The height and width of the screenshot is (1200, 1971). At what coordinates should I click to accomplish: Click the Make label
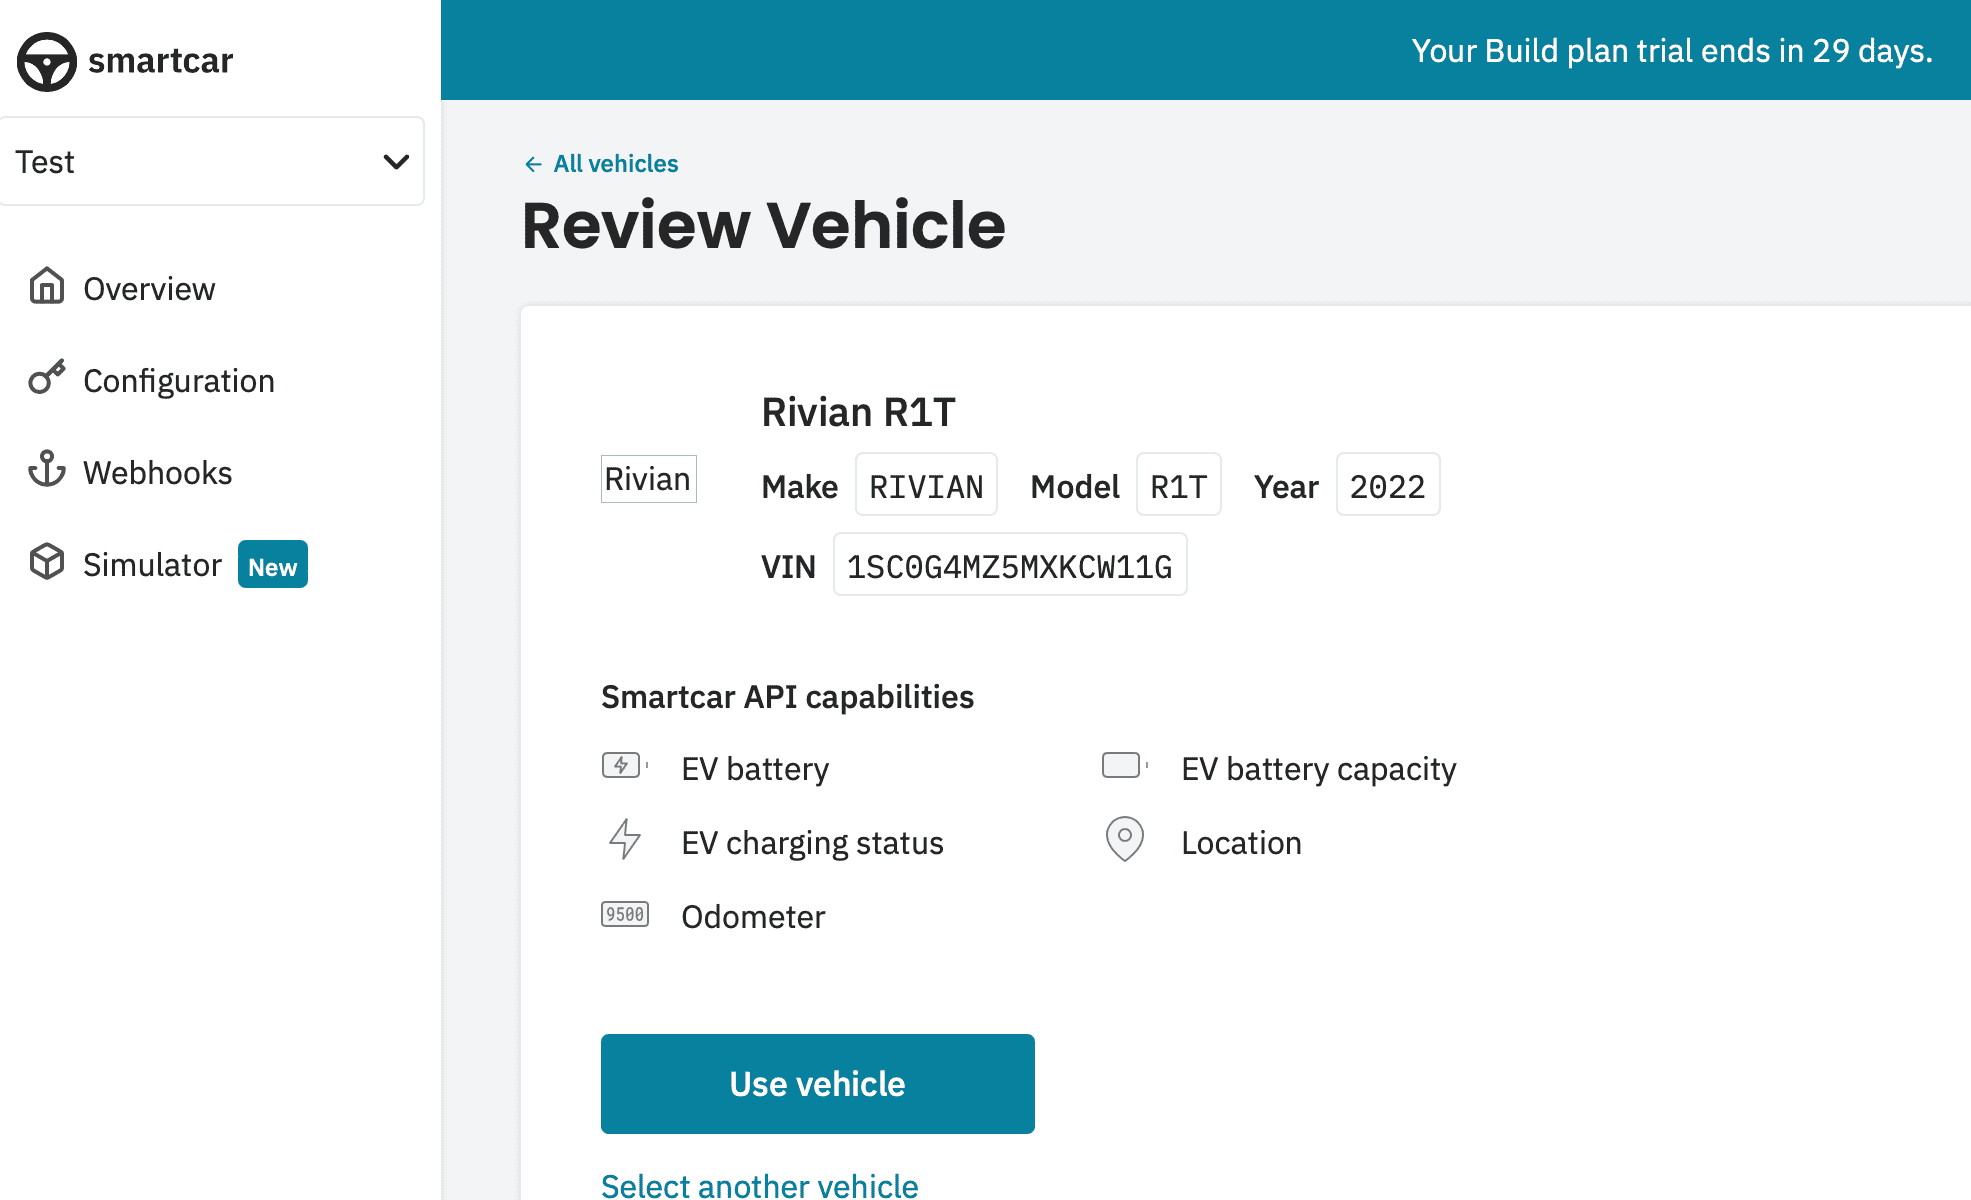(x=800, y=487)
